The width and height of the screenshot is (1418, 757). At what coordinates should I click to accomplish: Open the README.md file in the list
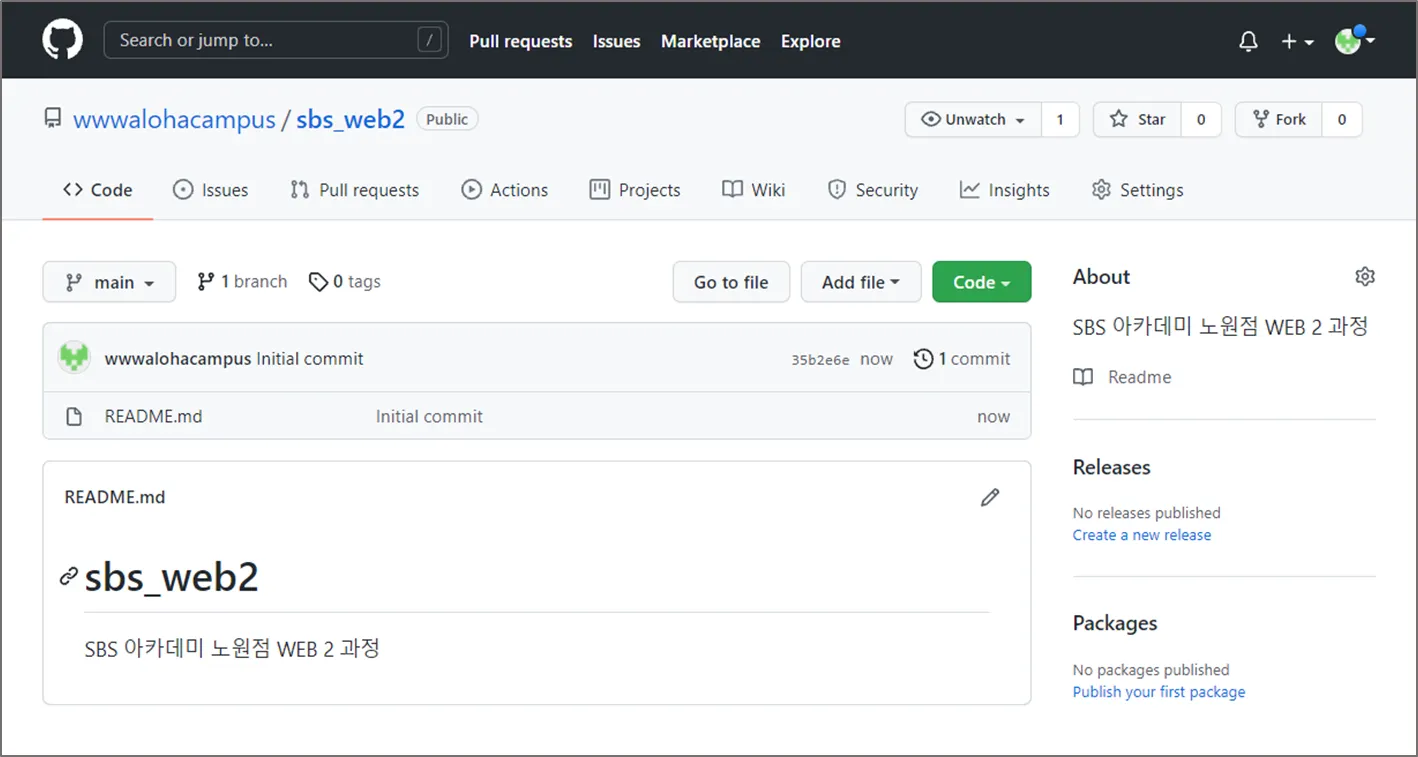pyautogui.click(x=153, y=417)
